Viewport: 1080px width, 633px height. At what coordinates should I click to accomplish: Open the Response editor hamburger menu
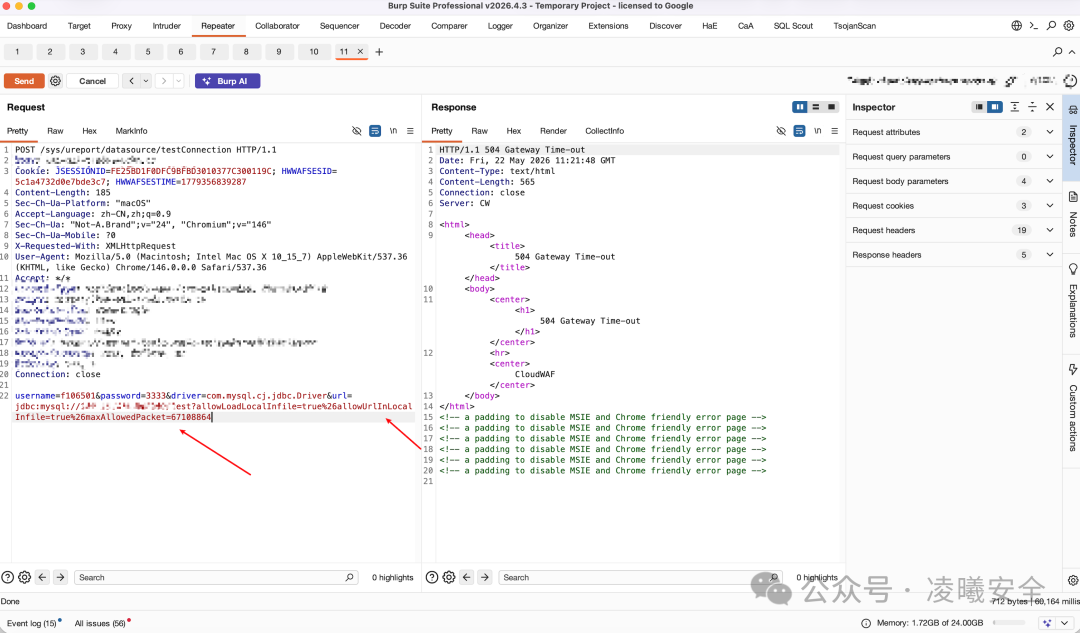coord(835,131)
